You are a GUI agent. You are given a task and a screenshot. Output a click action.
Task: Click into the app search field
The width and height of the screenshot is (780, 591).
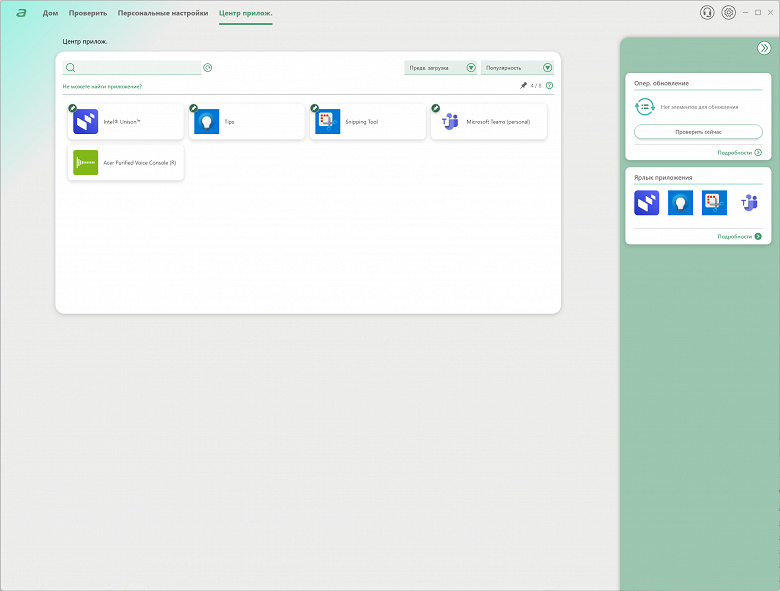click(x=132, y=68)
